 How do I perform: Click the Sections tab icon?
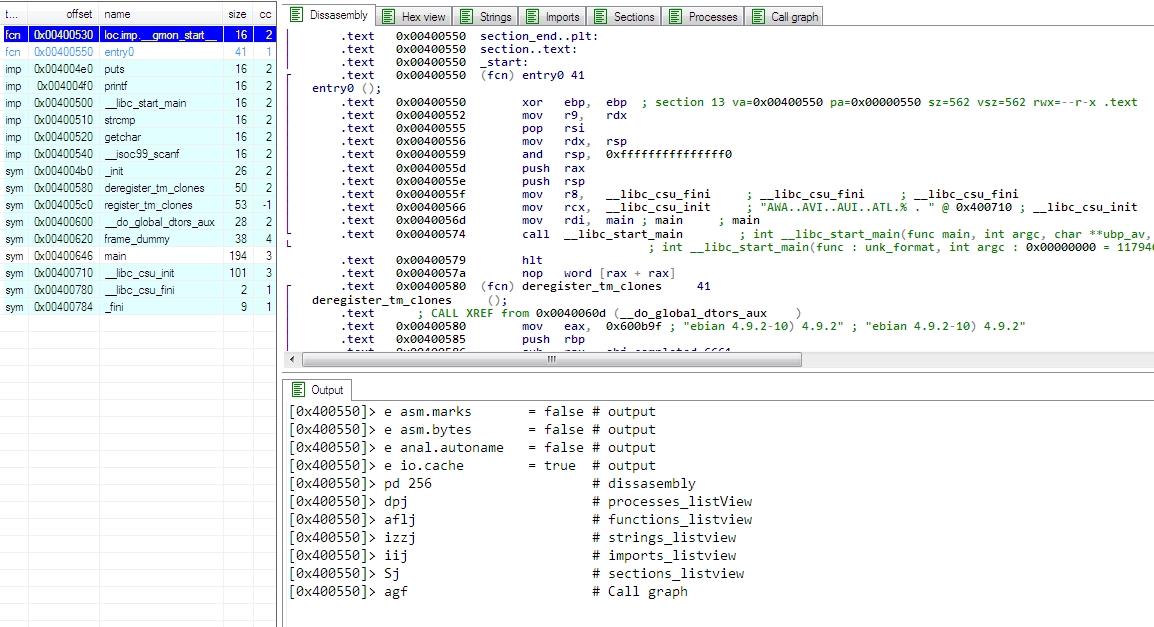click(x=601, y=17)
